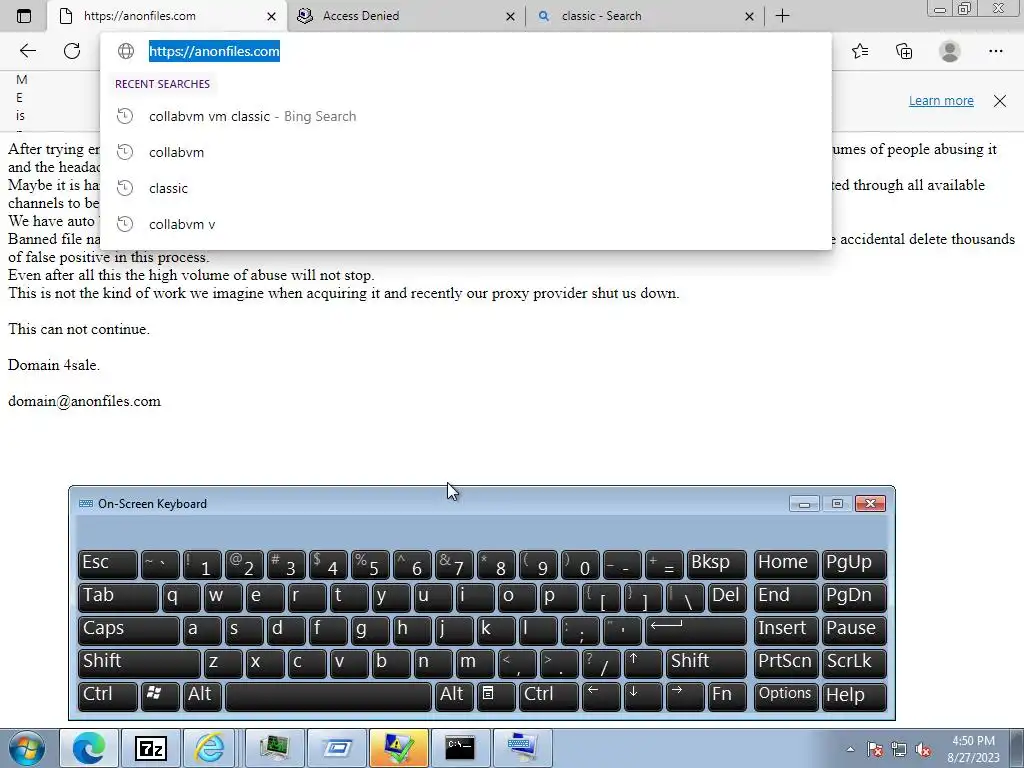Open the Windows Start menu orb
The height and width of the screenshot is (768, 1024).
(x=26, y=748)
